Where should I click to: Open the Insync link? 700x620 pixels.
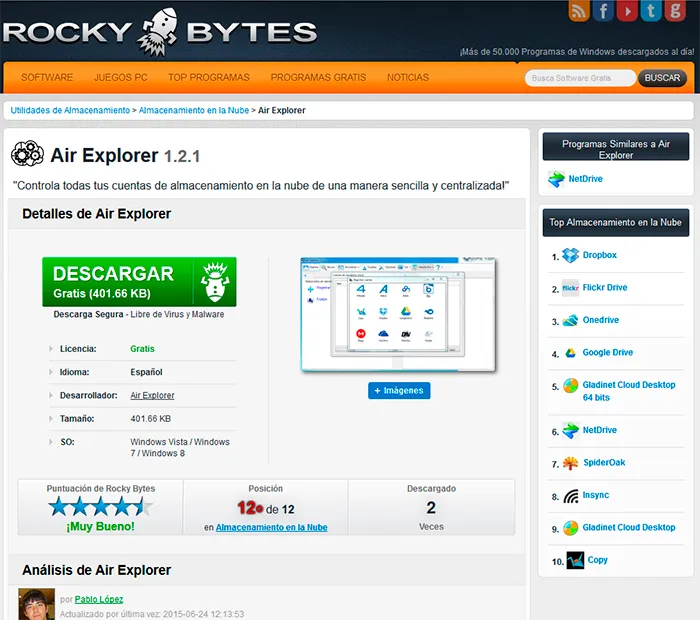(596, 495)
